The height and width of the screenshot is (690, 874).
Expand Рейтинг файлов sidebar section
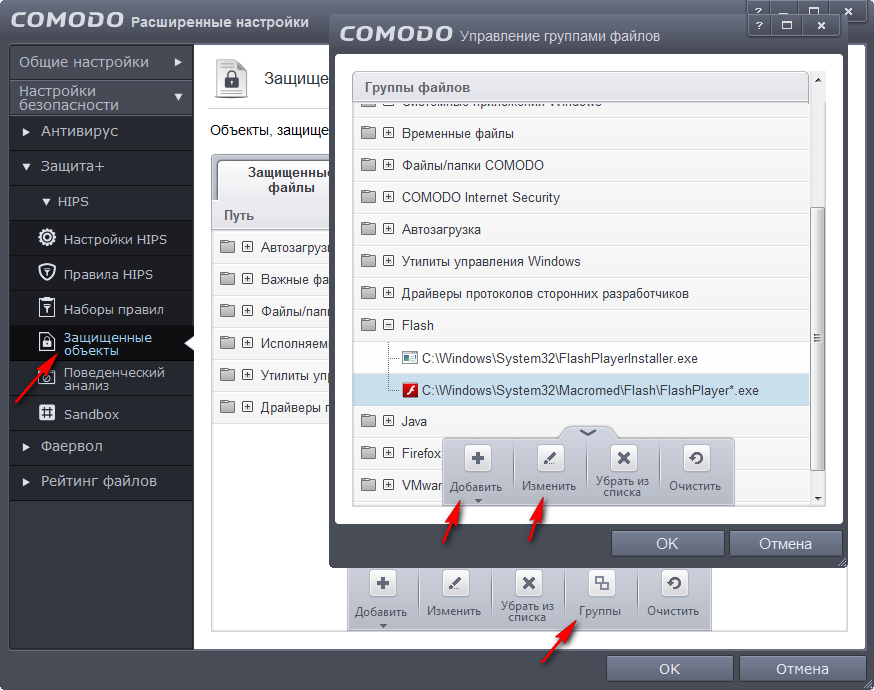(101, 482)
